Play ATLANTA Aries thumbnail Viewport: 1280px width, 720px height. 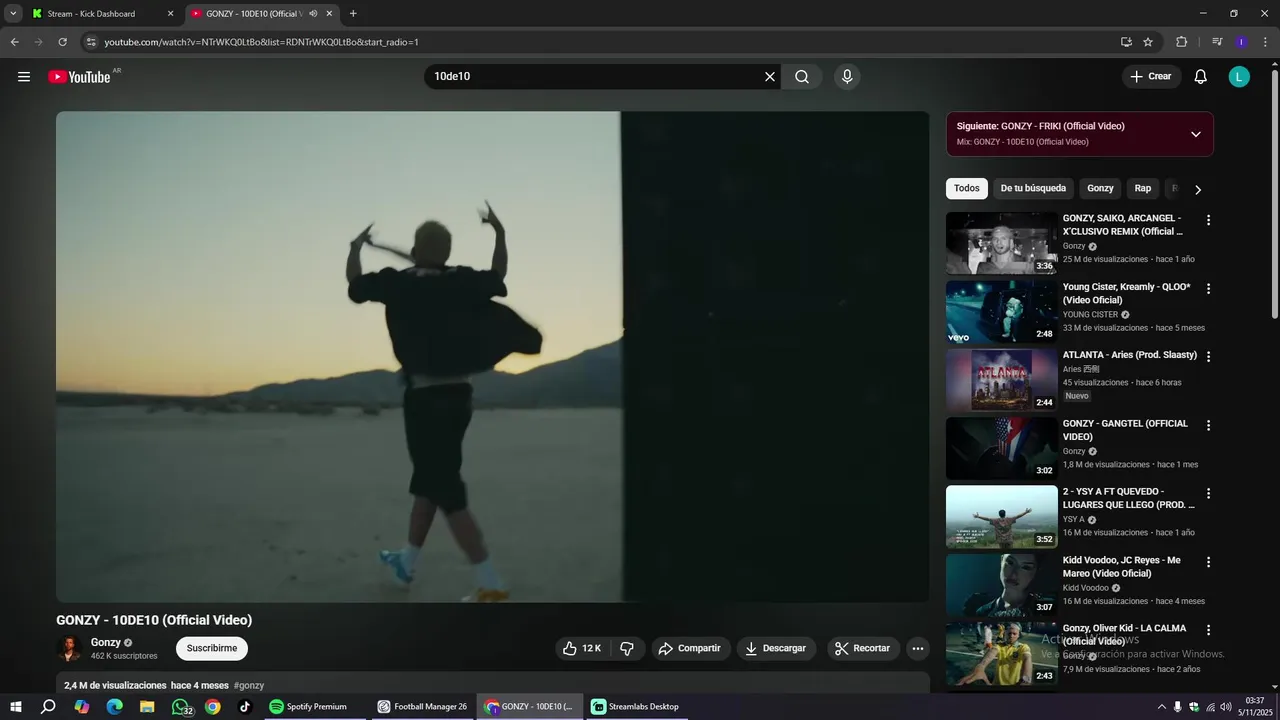[x=1001, y=379]
